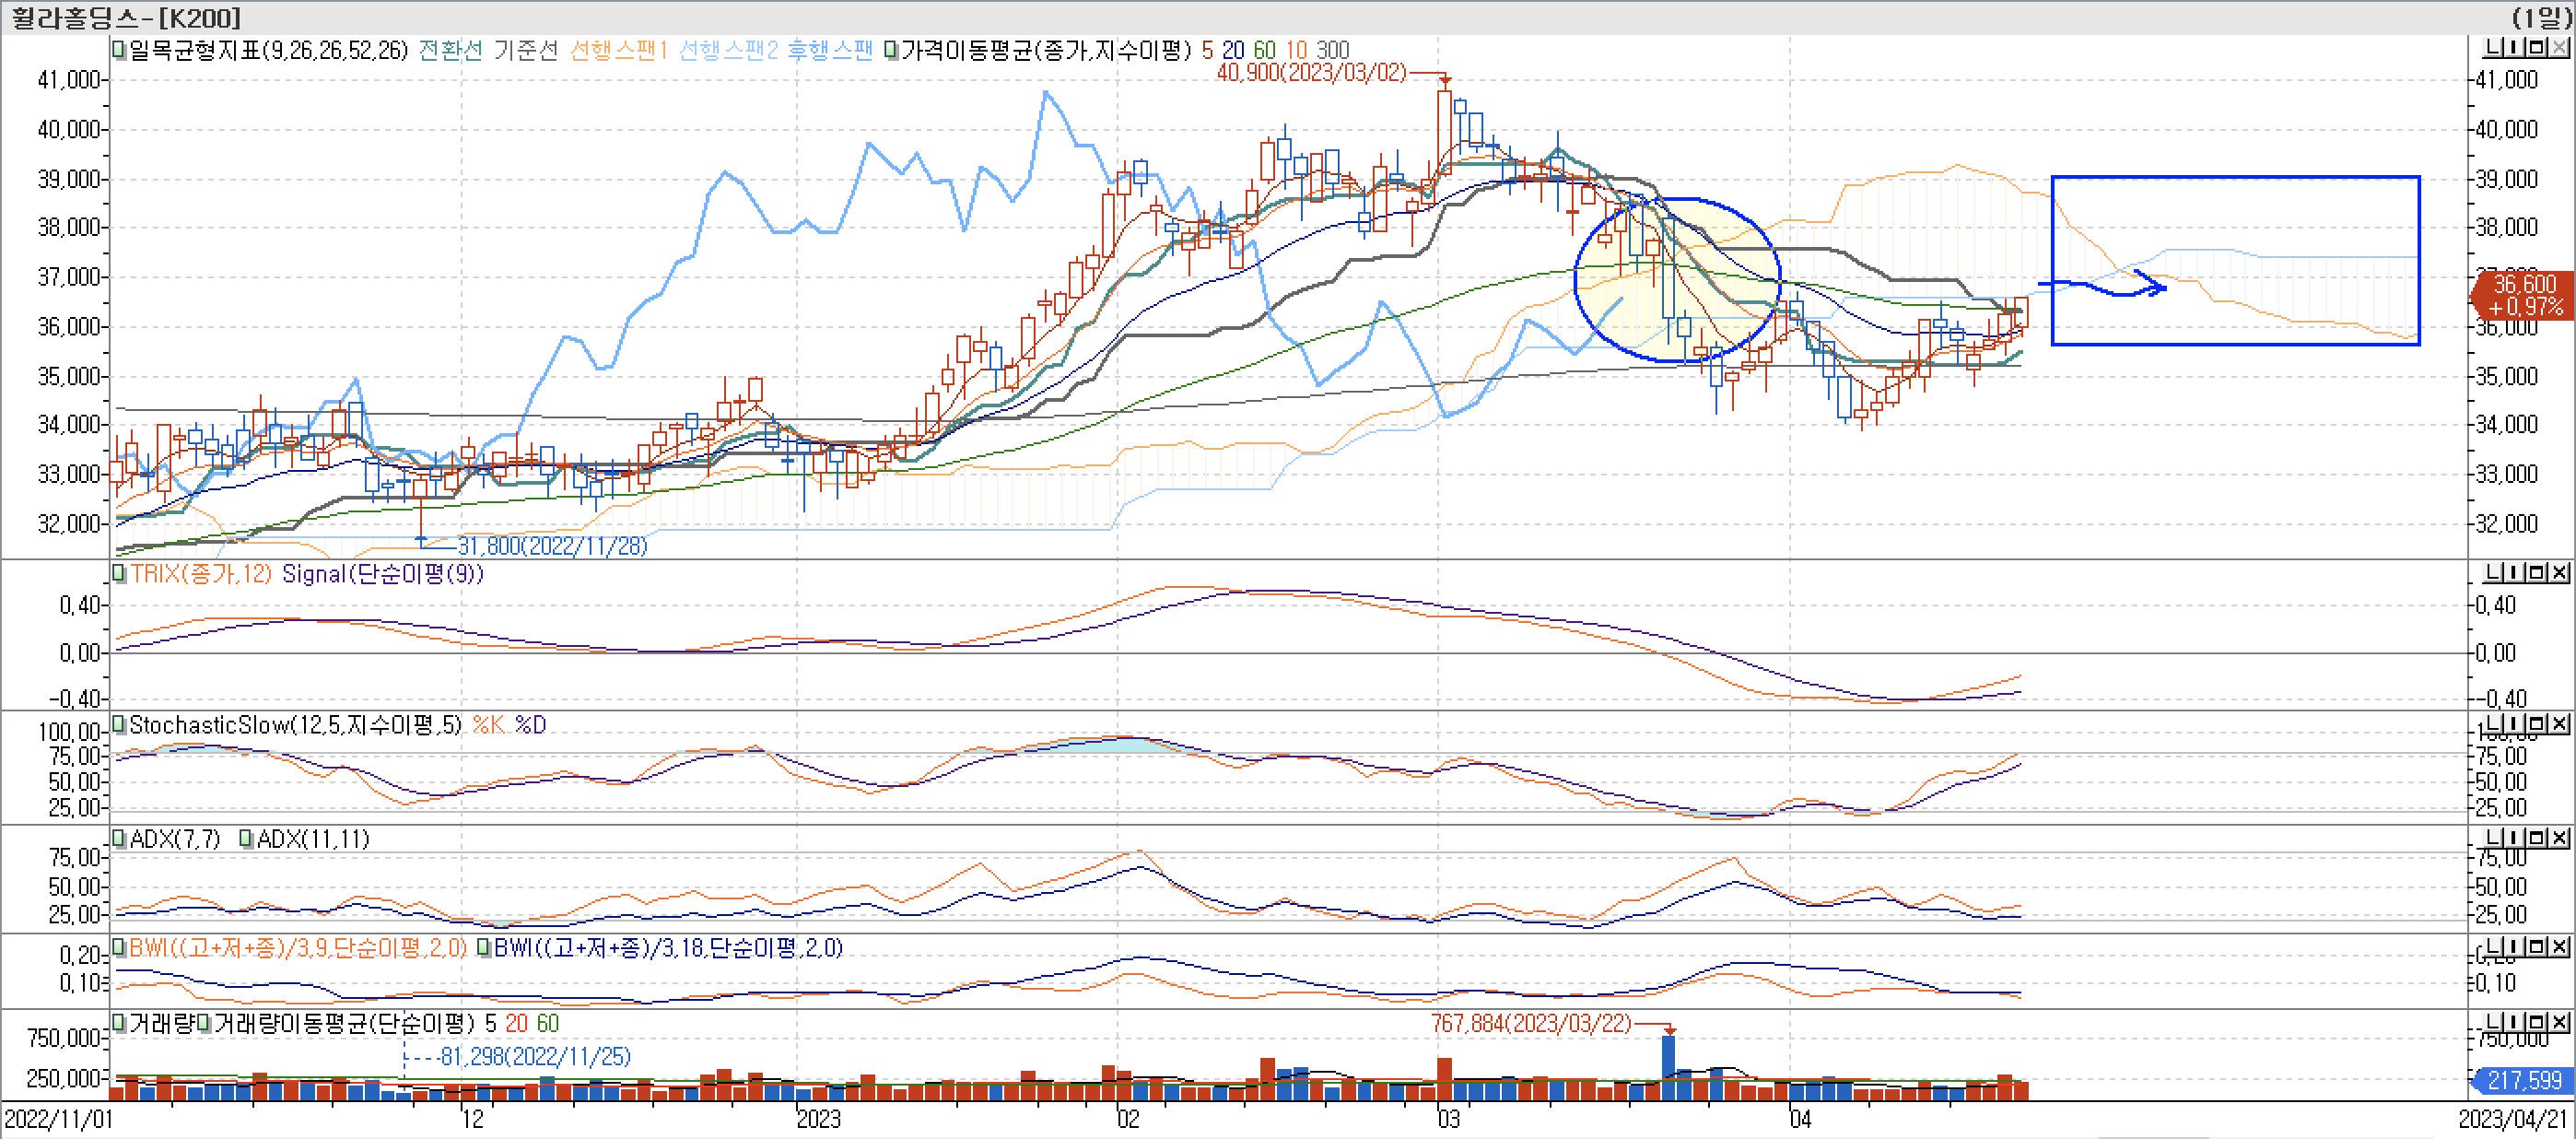This screenshot has height=1139, width=2576.
Task: Click the vertical bar icon in price panel
Action: (x=2515, y=47)
